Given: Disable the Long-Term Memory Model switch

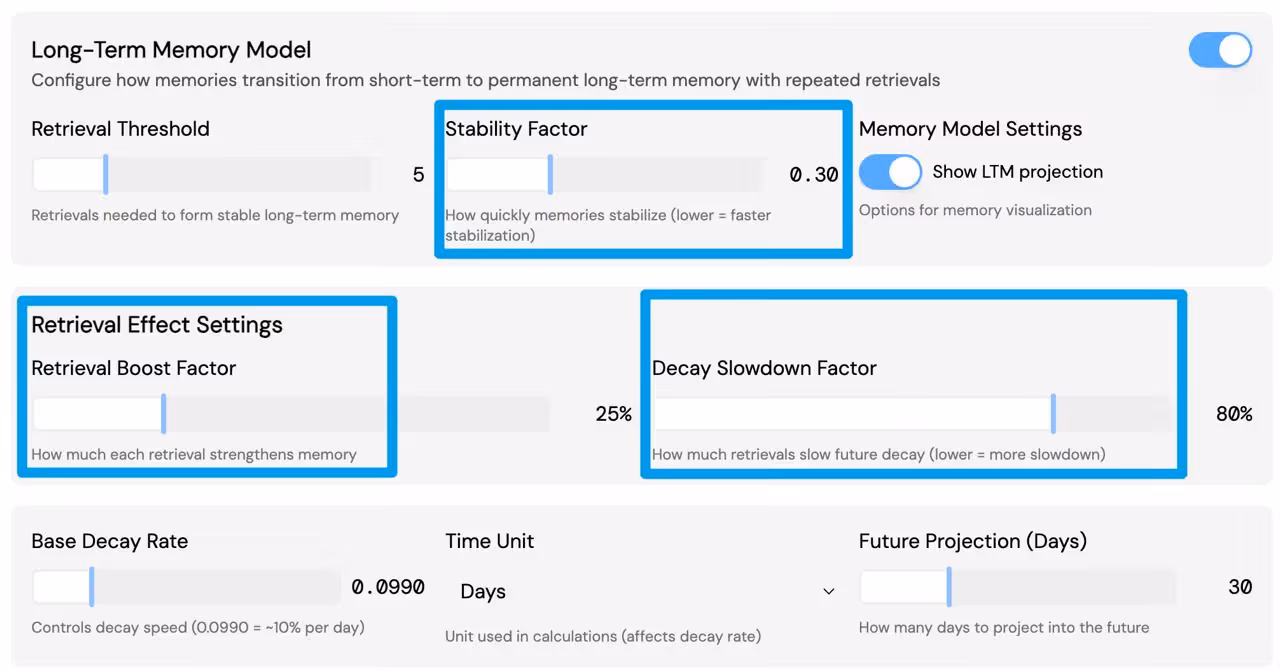Looking at the screenshot, I should point(1220,50).
